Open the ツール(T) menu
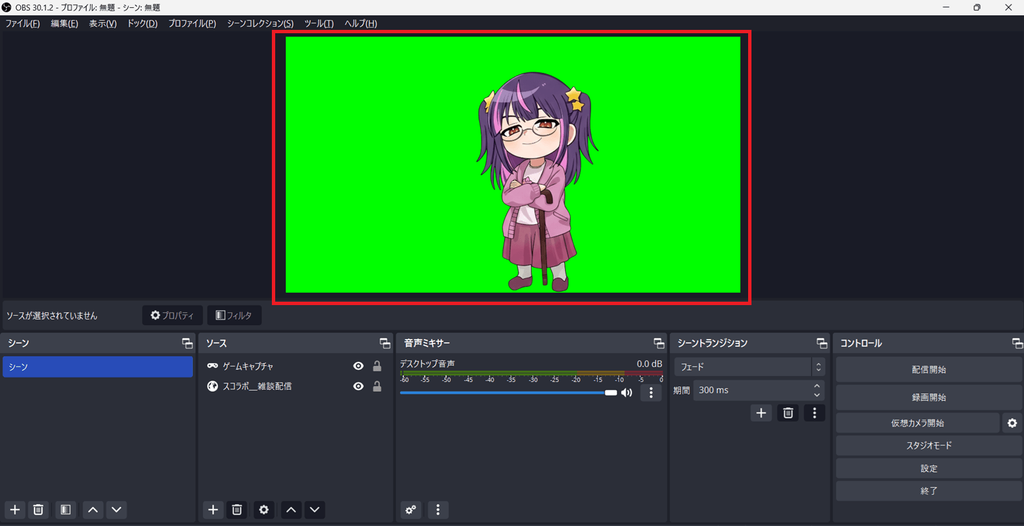 [319, 24]
